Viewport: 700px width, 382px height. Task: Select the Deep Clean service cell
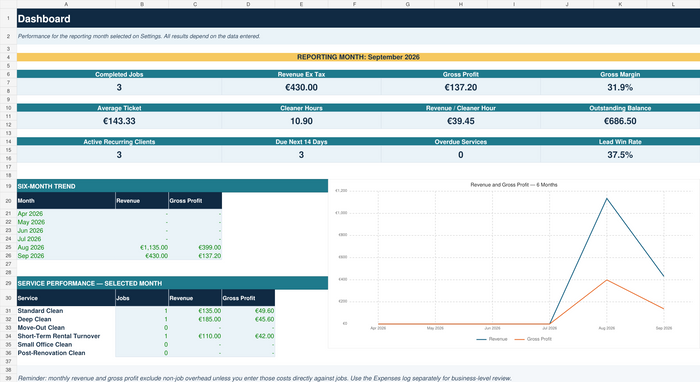pyautogui.click(x=66, y=319)
